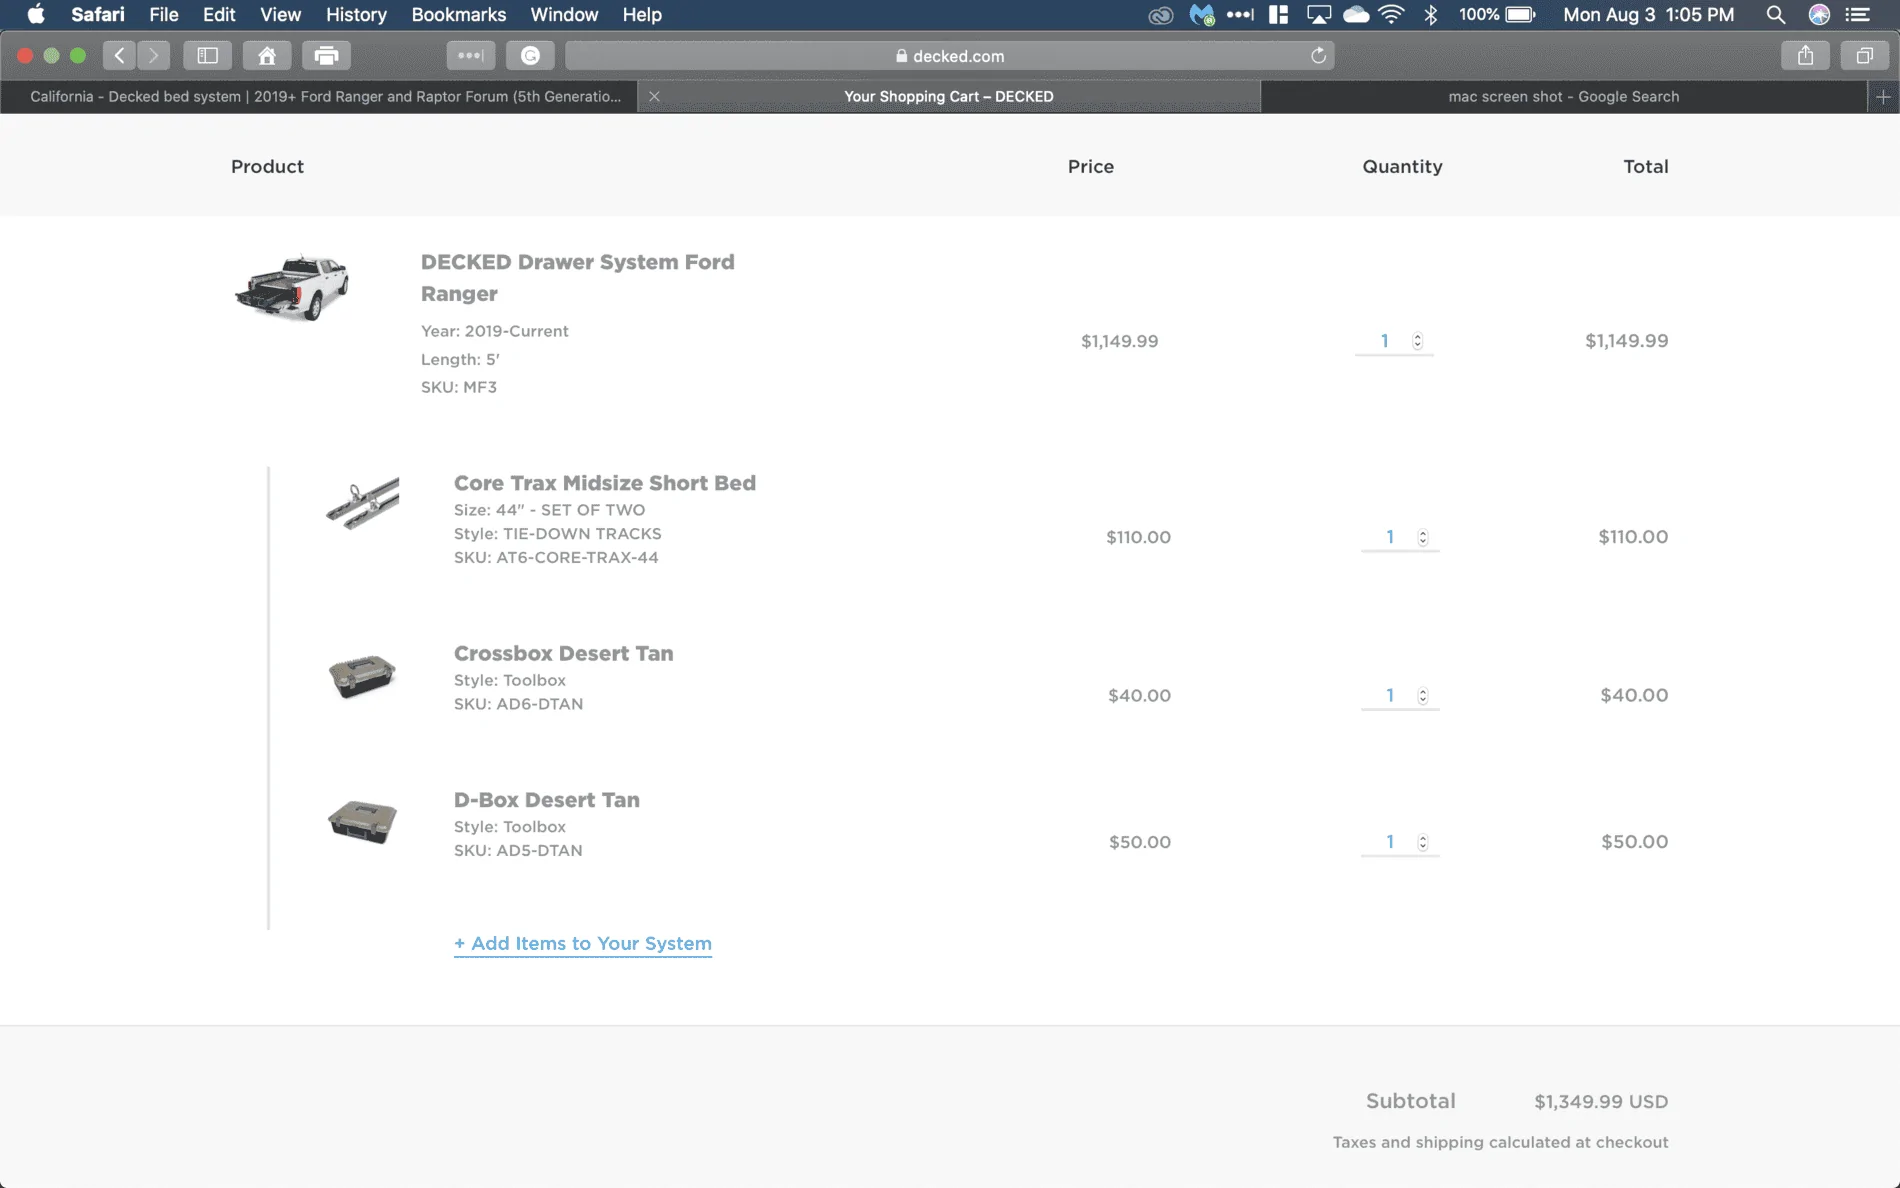This screenshot has width=1900, height=1188.
Task: Open the Creative Cloud menu bar icon
Action: pyautogui.click(x=1160, y=15)
